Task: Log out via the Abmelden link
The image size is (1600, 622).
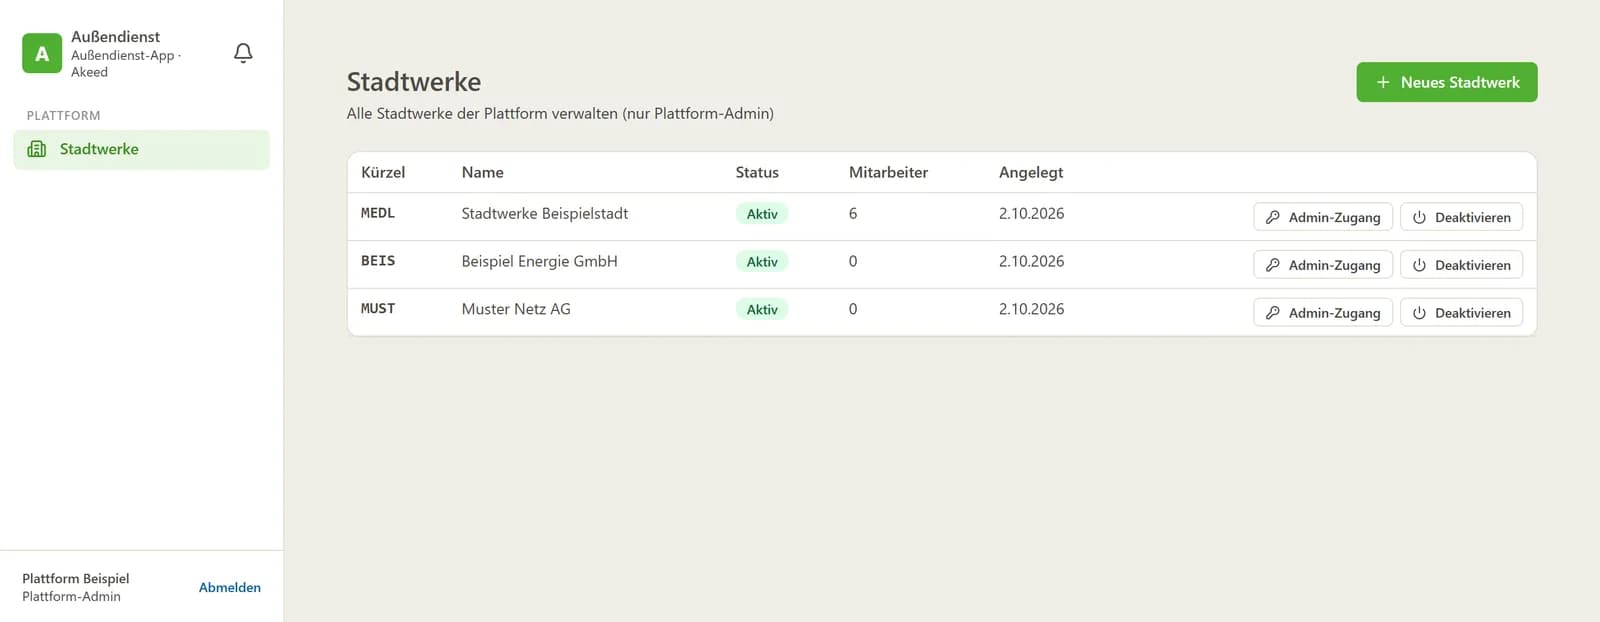Action: 230,587
